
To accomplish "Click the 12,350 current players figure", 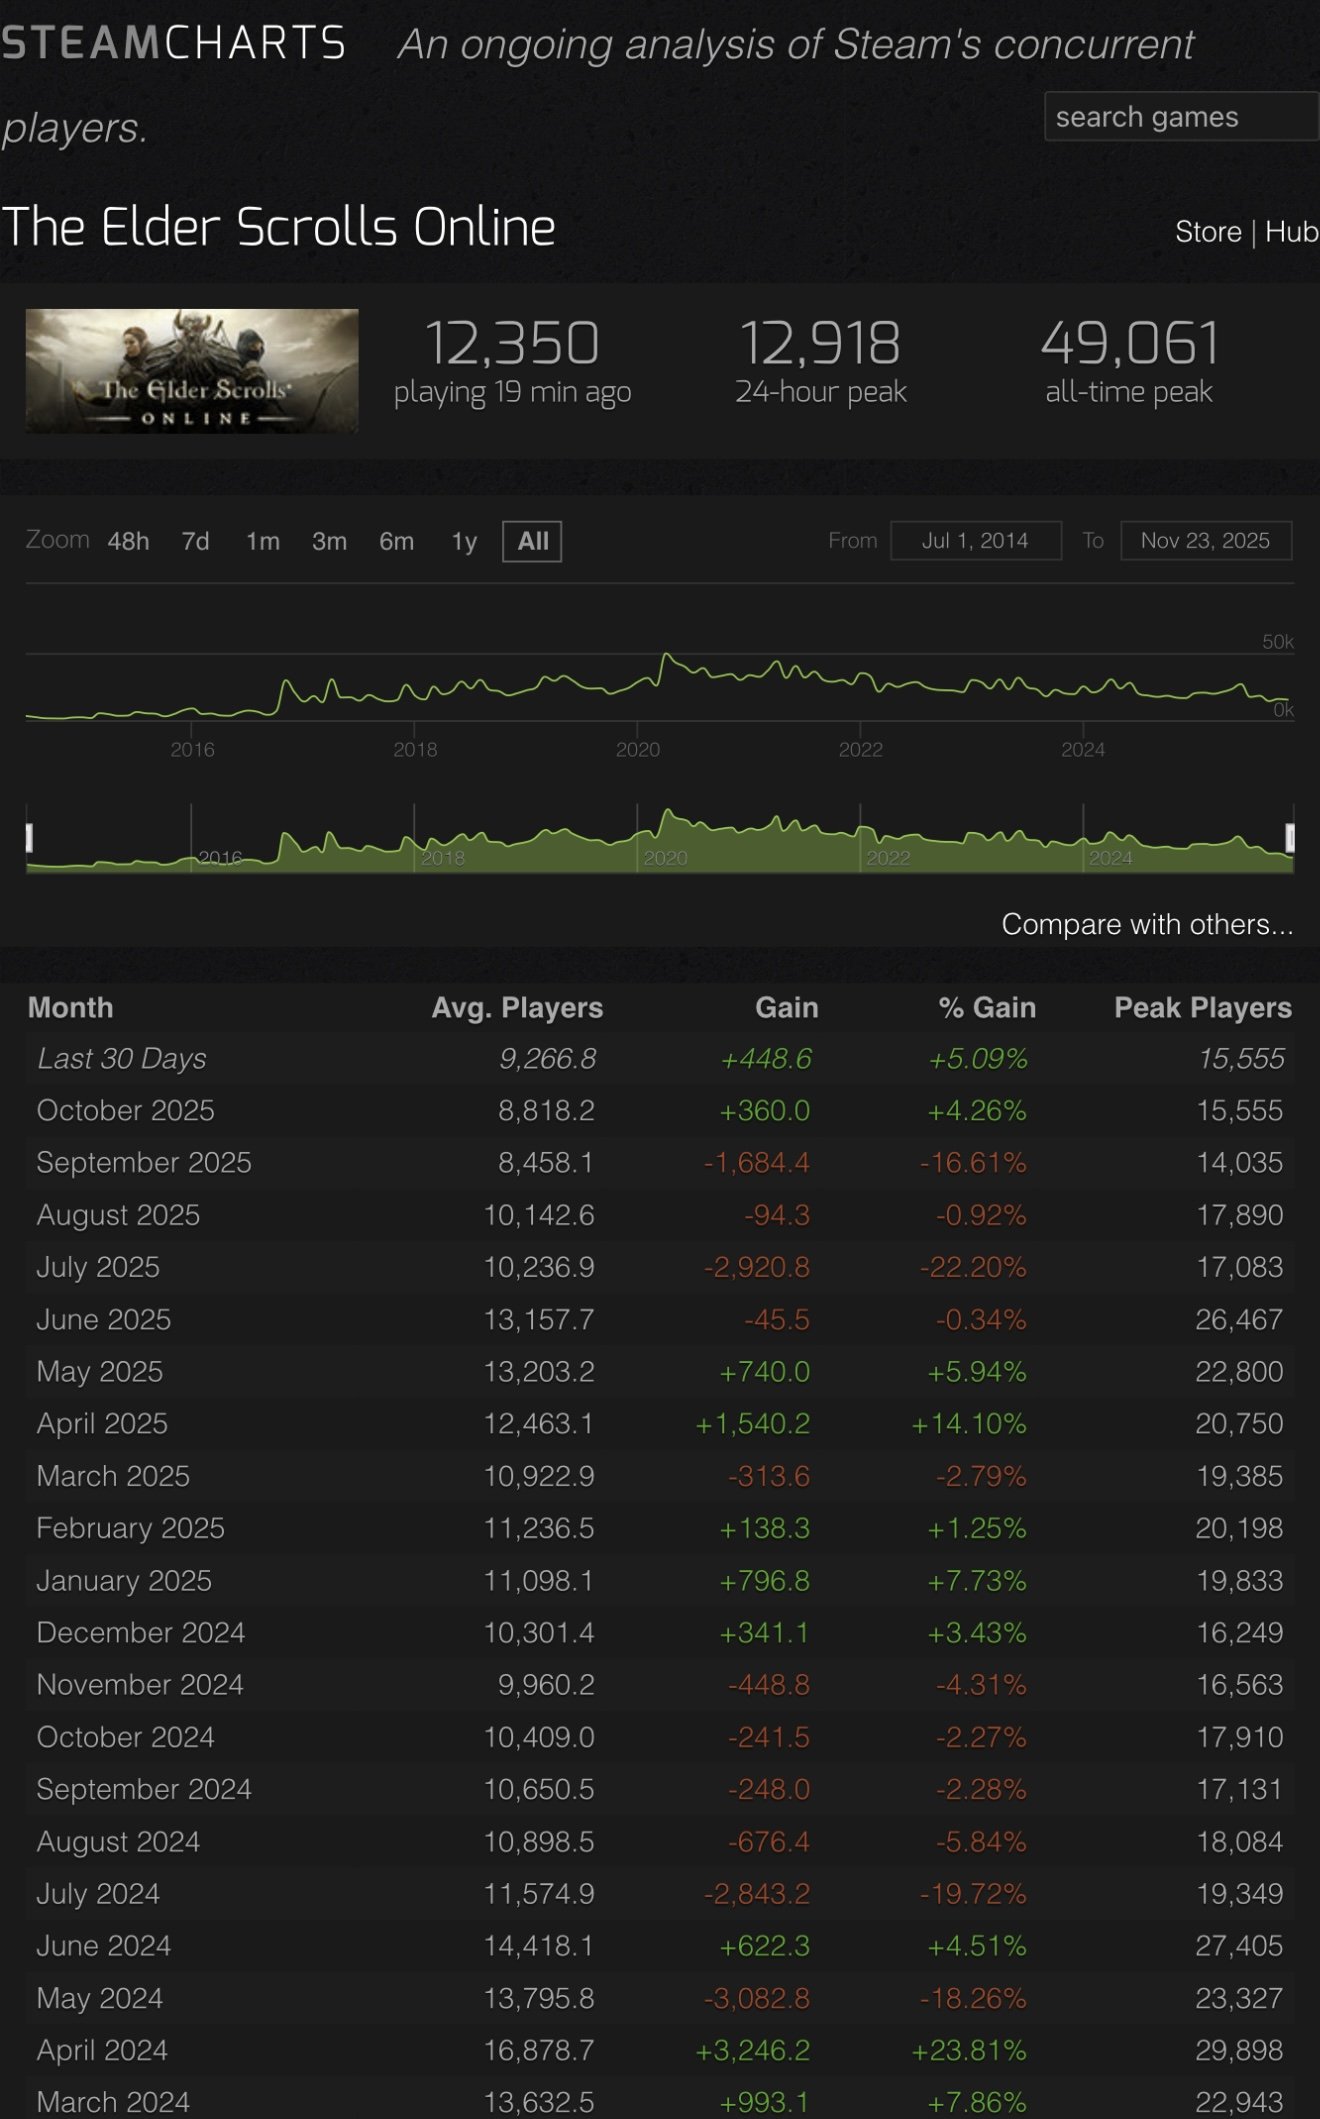I will [512, 343].
